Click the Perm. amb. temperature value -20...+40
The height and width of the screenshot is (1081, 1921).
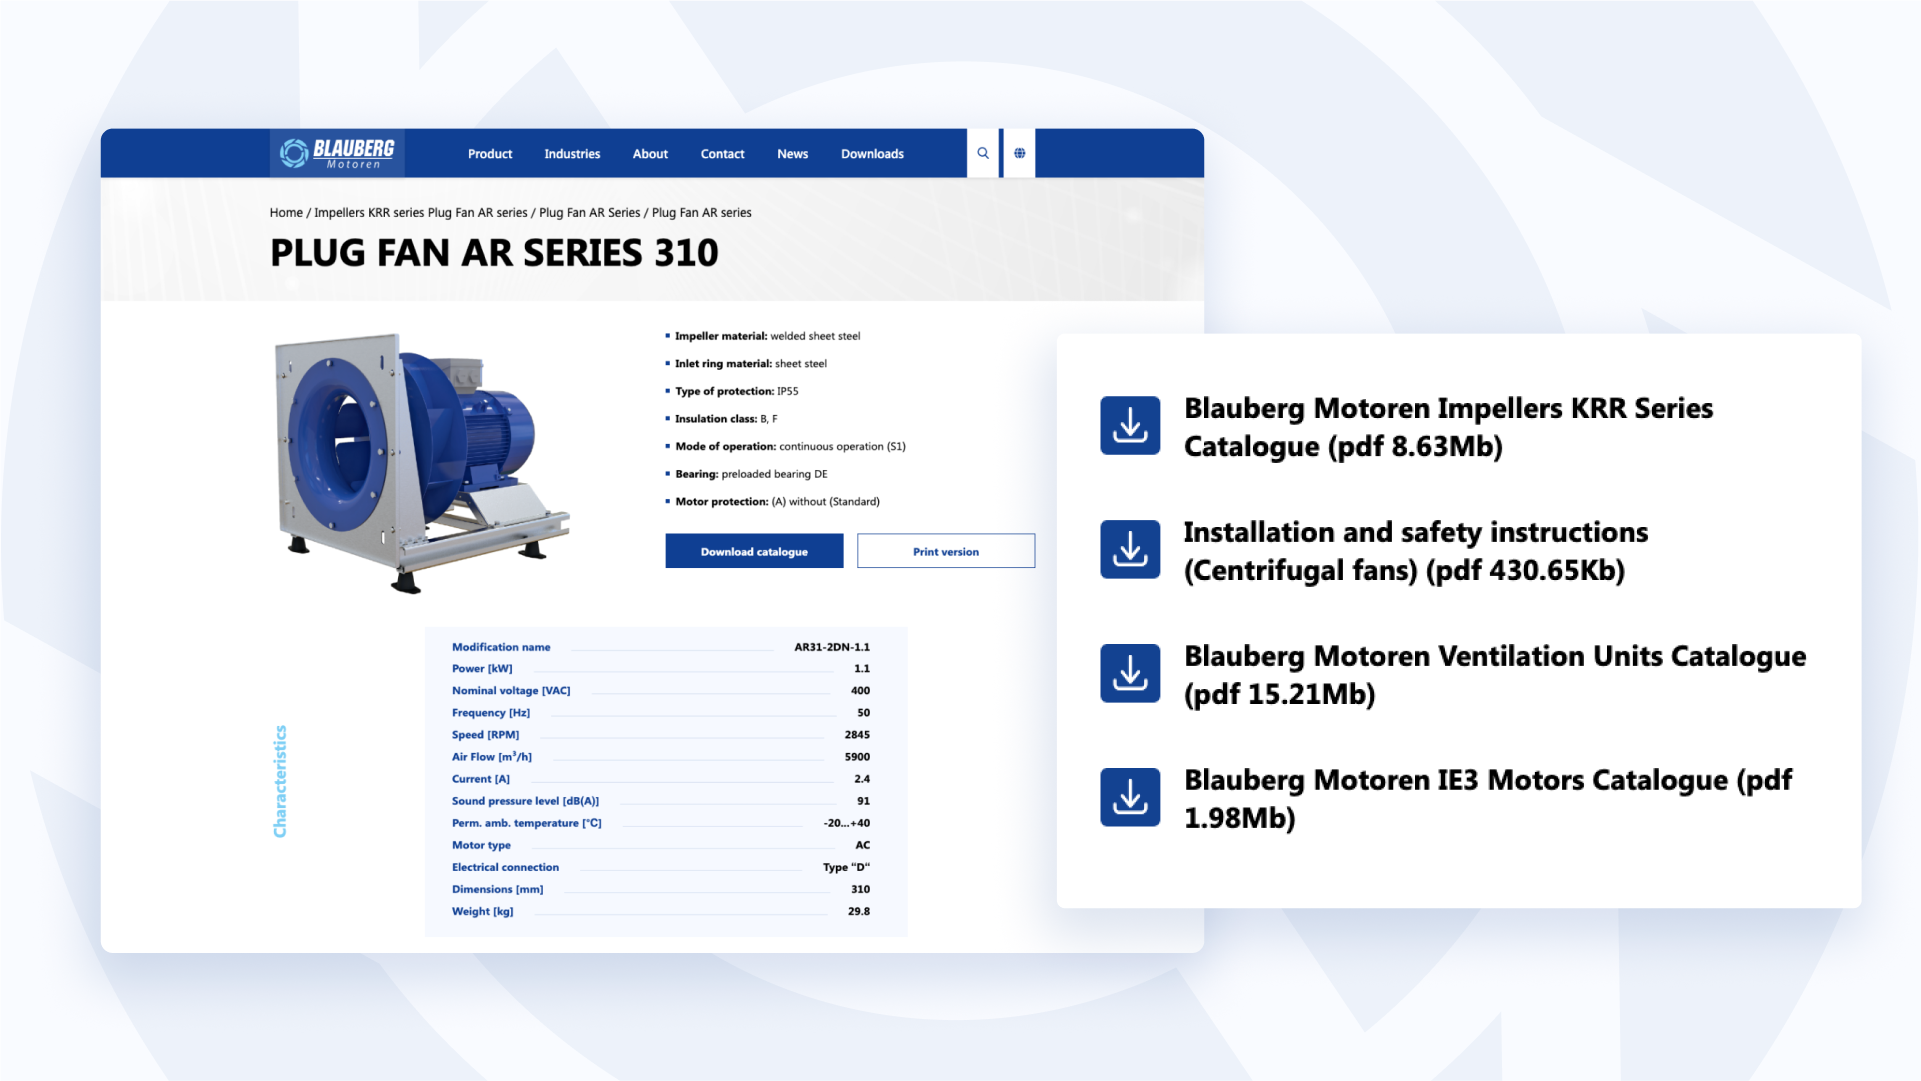[847, 823]
